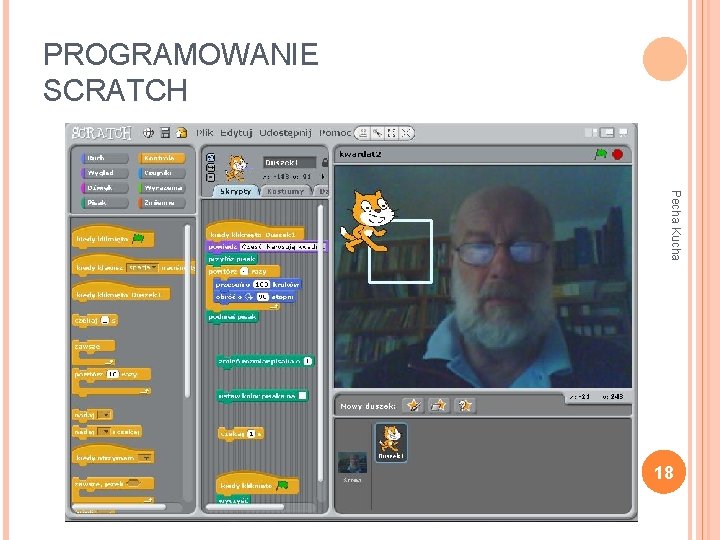
Task: Click the 'powiedz' block text field
Action: (282, 247)
